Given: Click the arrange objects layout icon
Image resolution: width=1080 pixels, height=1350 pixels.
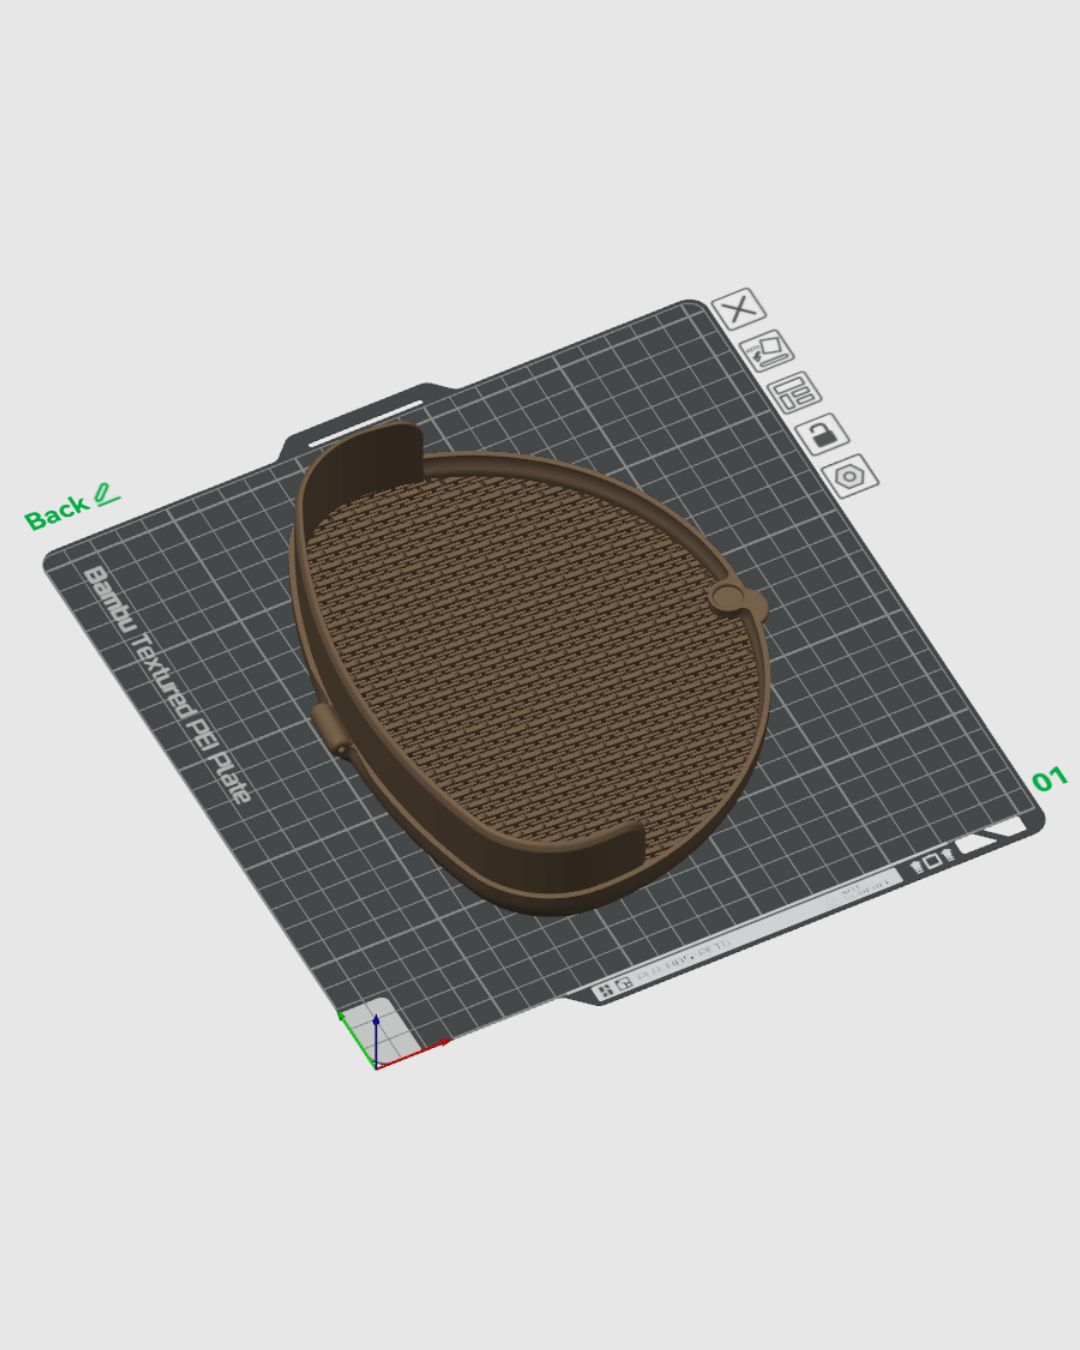Looking at the screenshot, I should 794,392.
